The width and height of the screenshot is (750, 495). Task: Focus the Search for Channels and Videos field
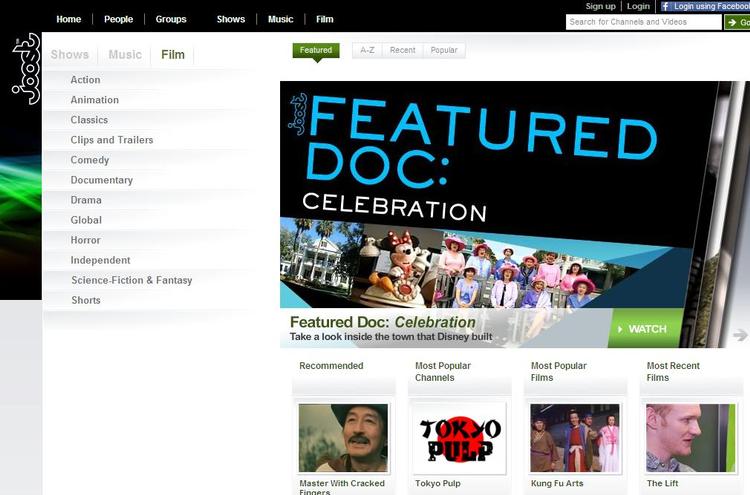(643, 22)
